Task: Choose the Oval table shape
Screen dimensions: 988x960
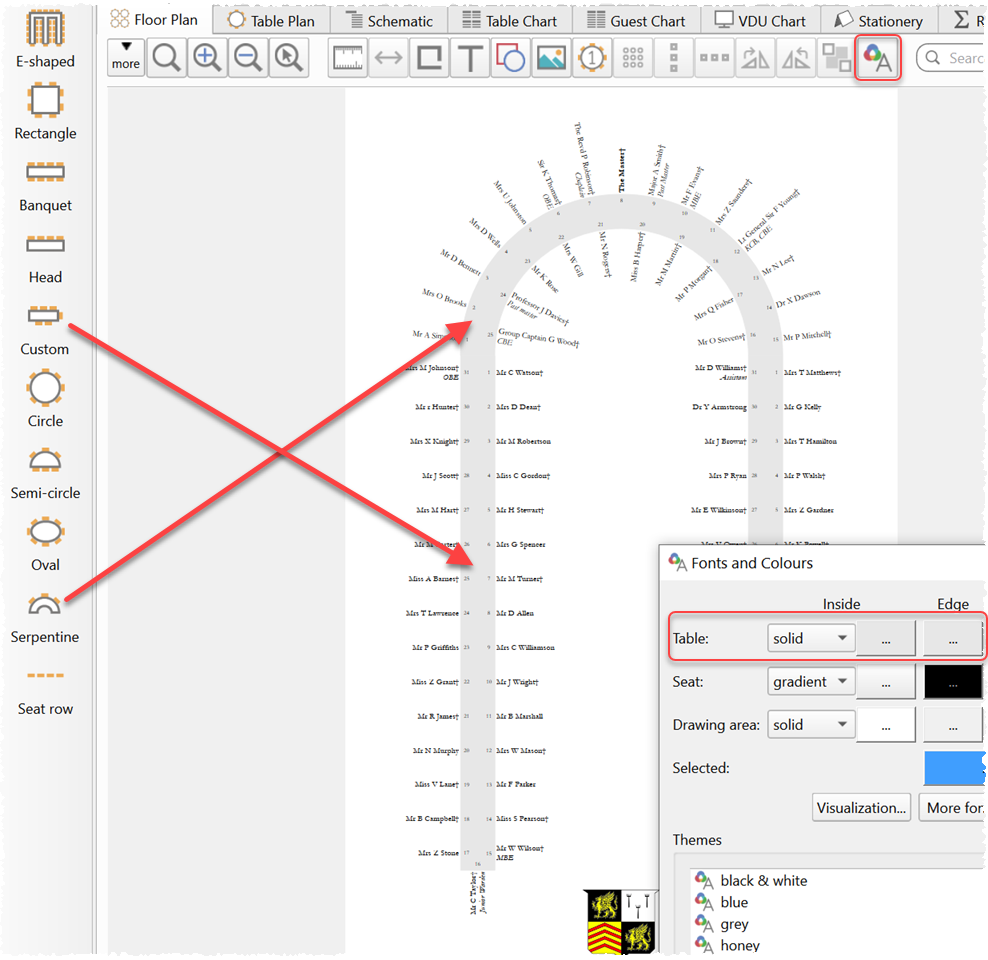Action: point(45,543)
